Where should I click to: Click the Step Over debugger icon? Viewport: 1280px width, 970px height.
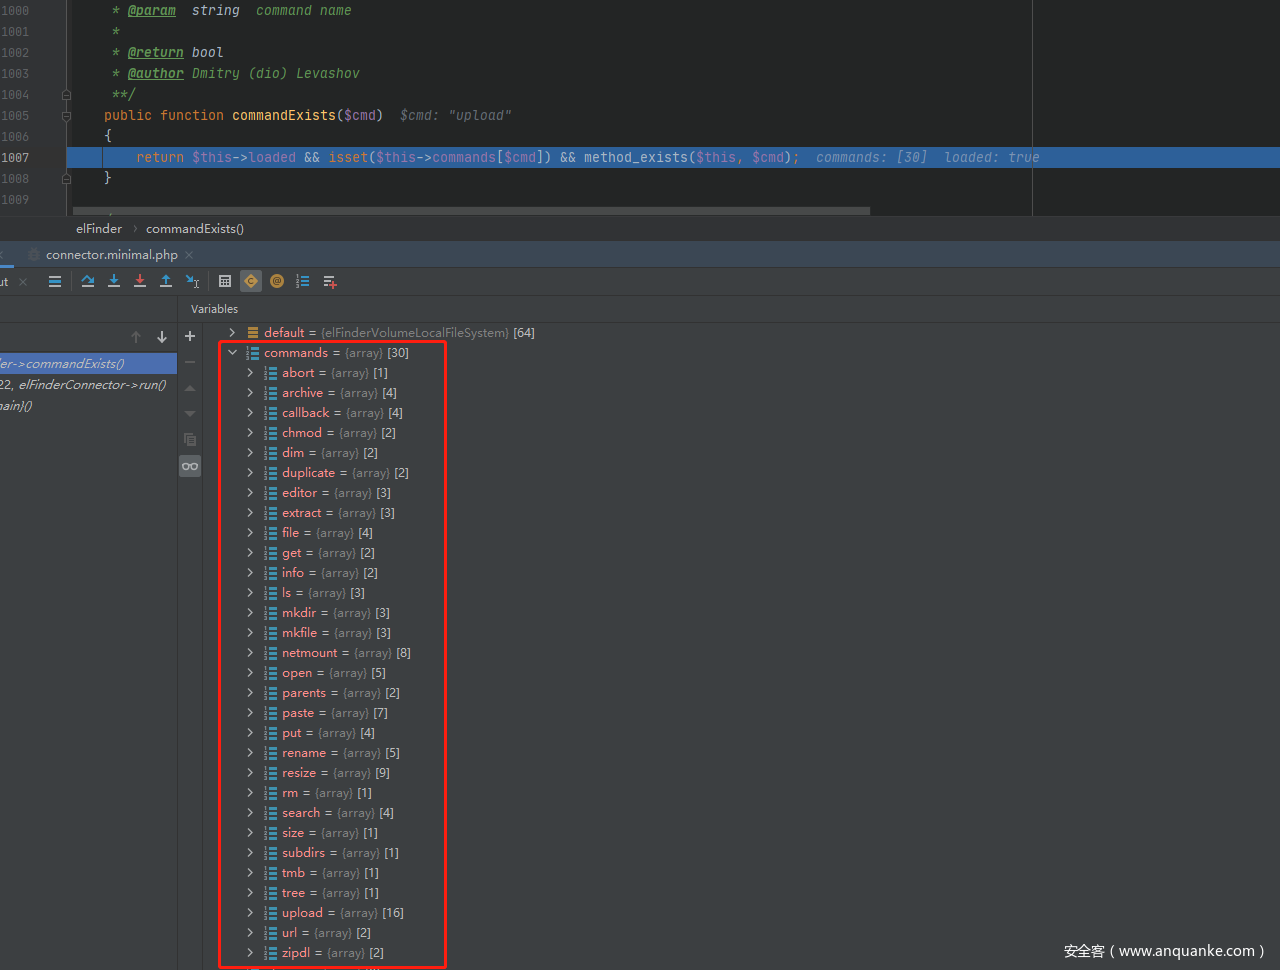coord(88,281)
